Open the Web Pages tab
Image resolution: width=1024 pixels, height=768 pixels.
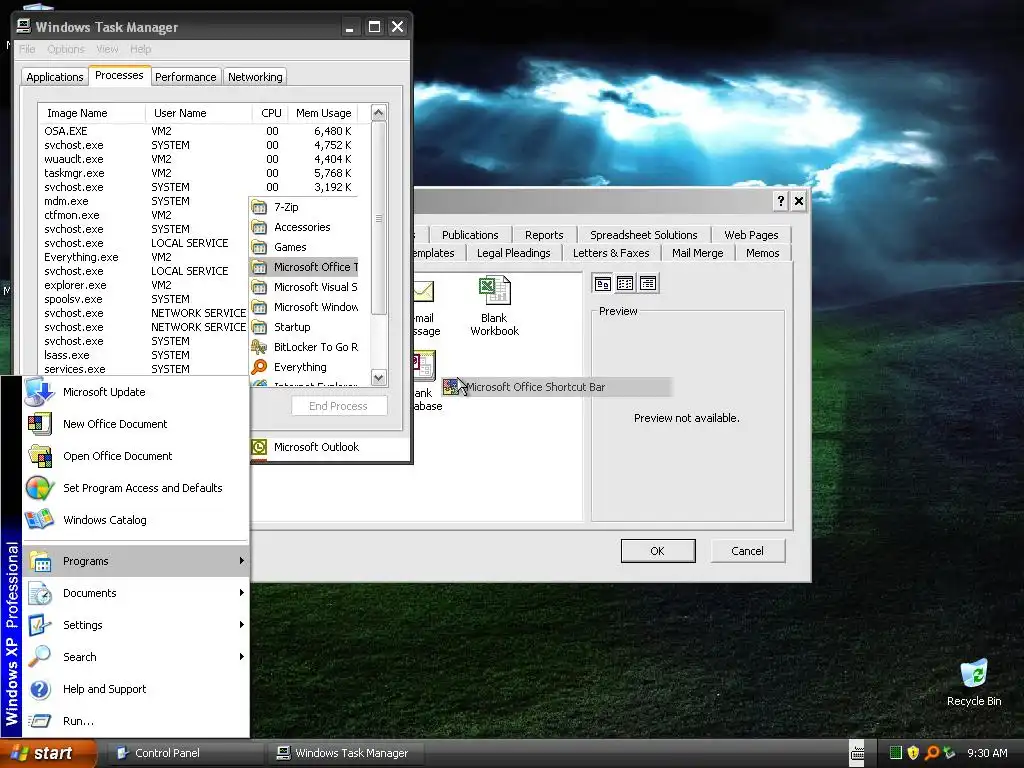[x=751, y=235]
